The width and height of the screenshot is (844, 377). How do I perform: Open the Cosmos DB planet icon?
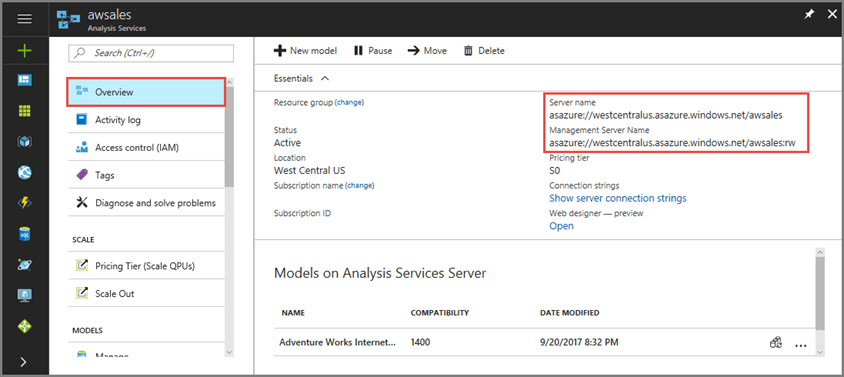click(x=24, y=264)
